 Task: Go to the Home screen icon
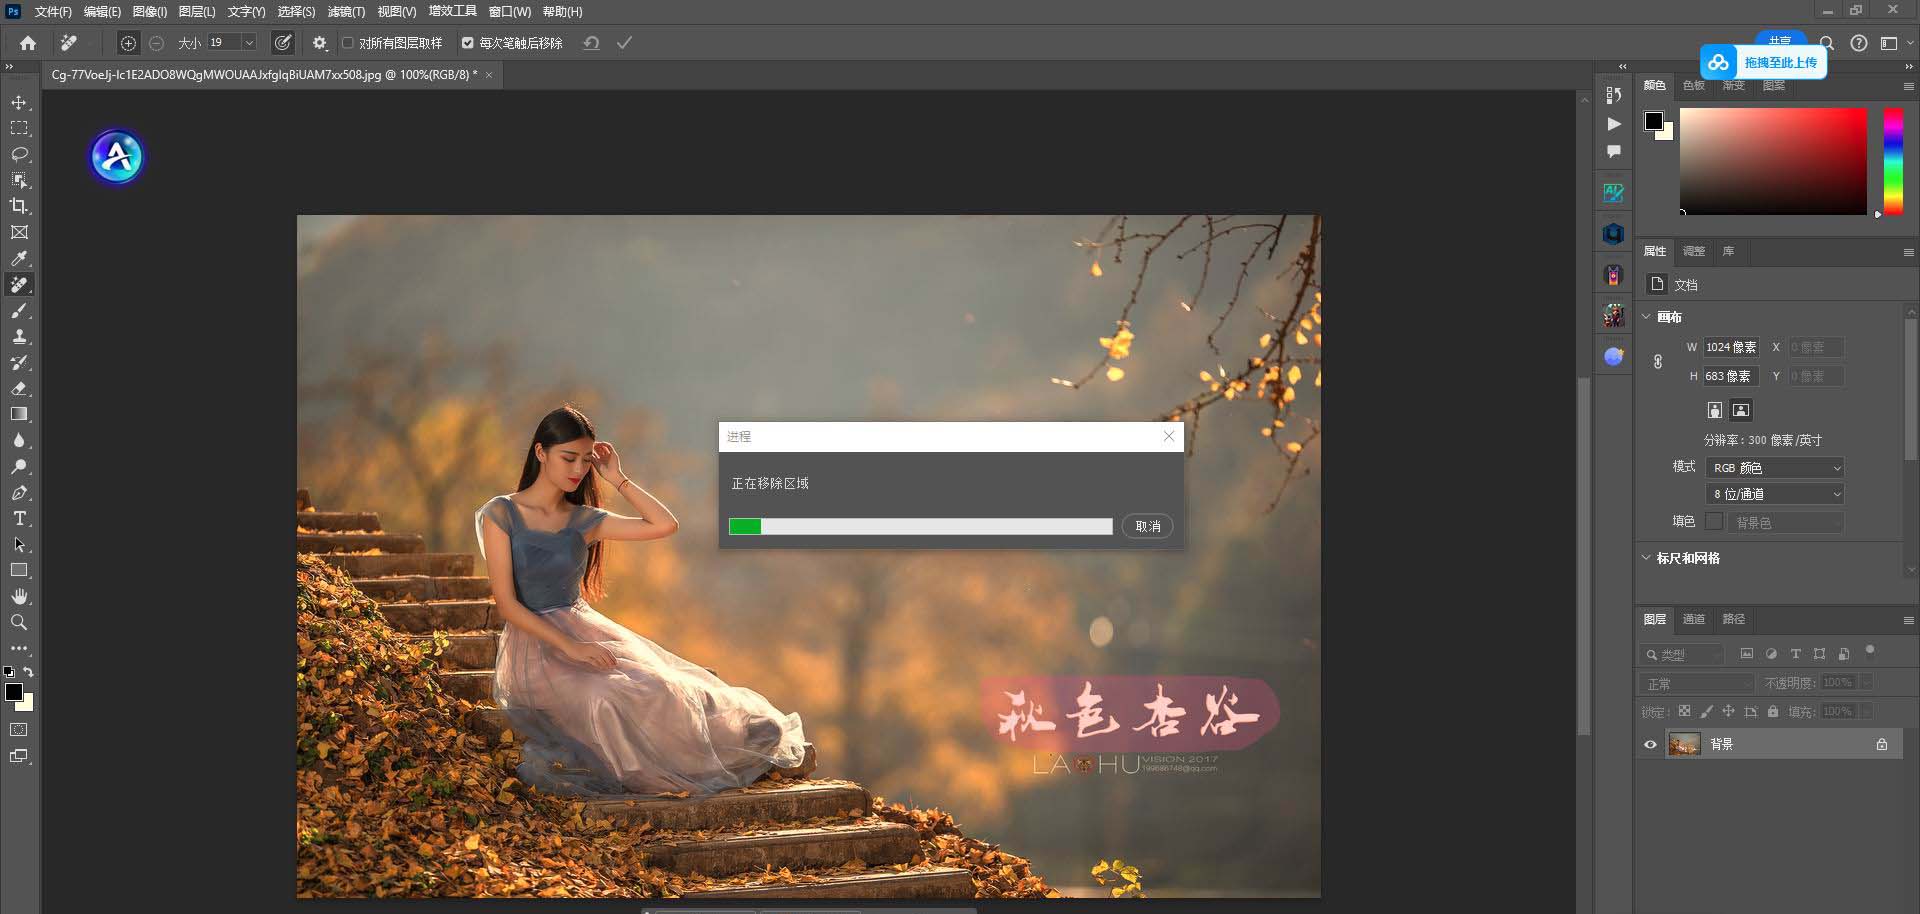click(28, 43)
